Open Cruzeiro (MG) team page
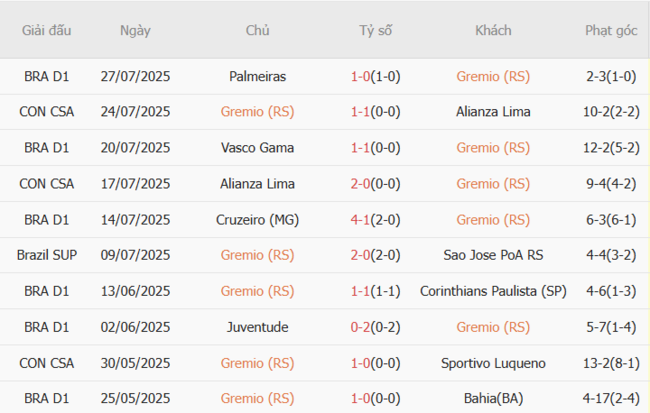The image size is (650, 413). [x=257, y=219]
